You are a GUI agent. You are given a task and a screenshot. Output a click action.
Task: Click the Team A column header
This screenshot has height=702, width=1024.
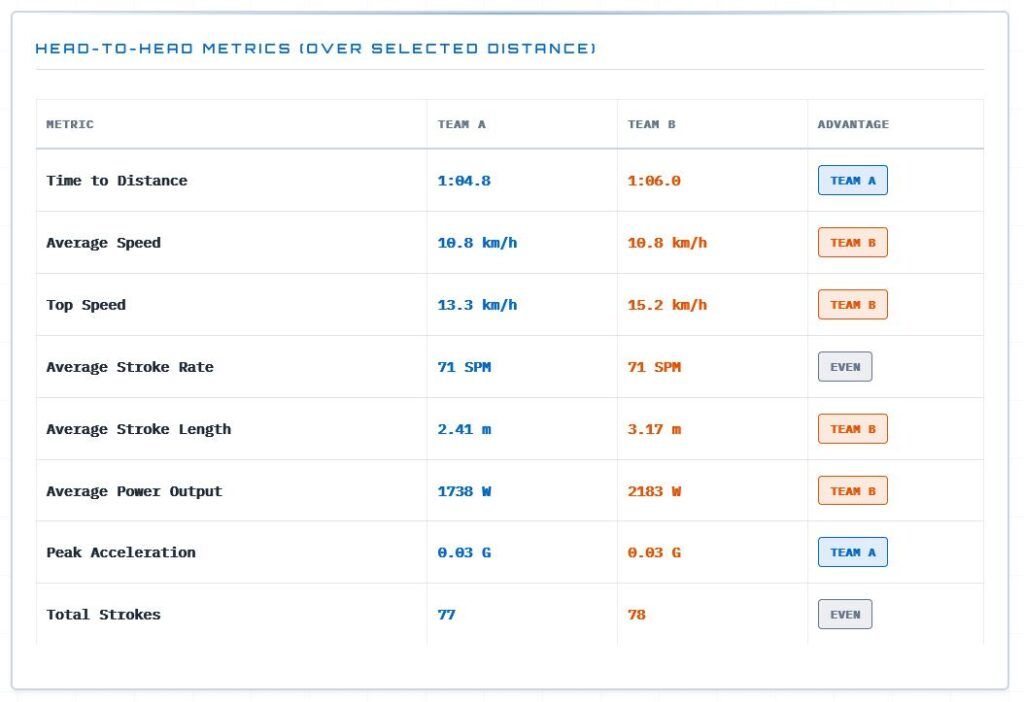click(x=462, y=124)
